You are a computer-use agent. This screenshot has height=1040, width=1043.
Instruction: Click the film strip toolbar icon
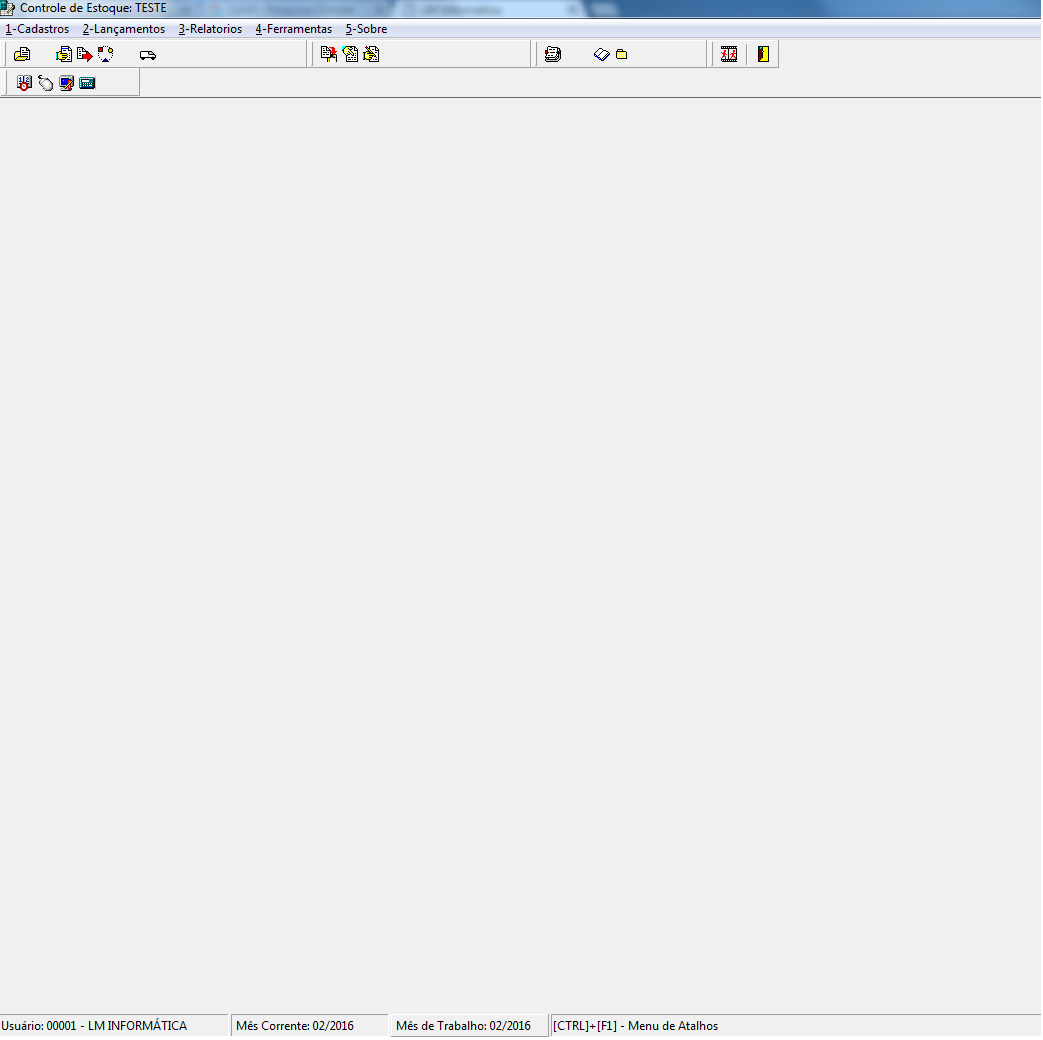729,55
